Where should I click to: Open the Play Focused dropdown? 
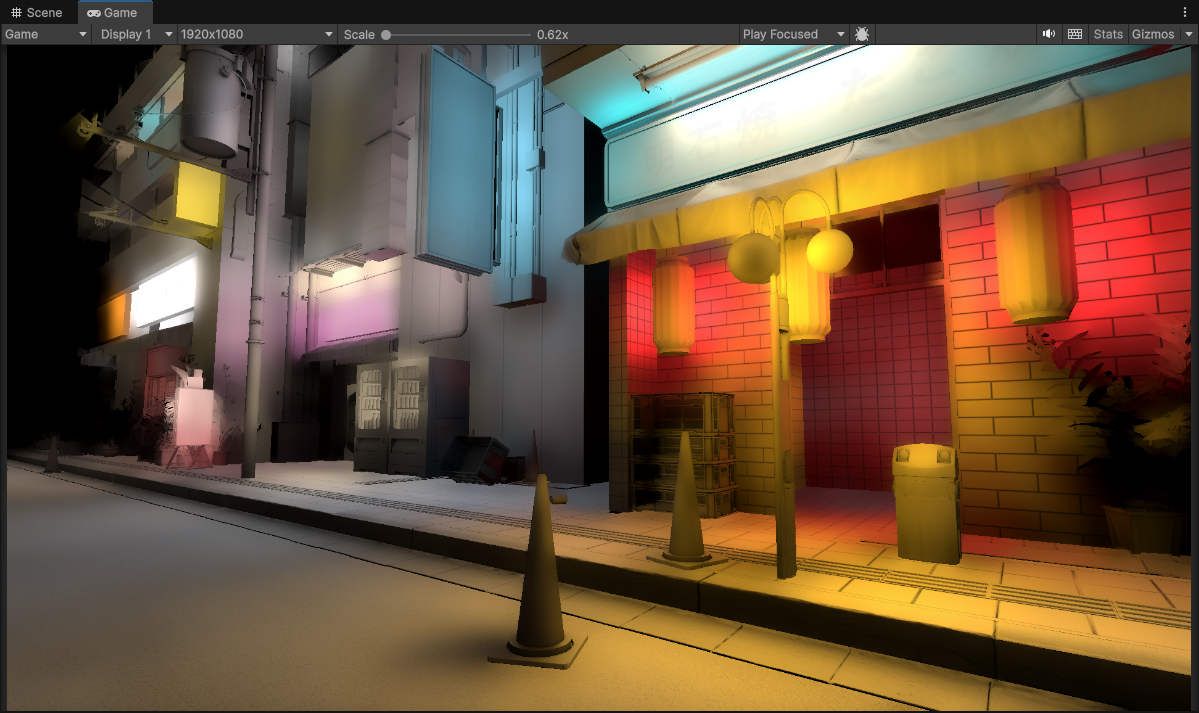tap(793, 34)
